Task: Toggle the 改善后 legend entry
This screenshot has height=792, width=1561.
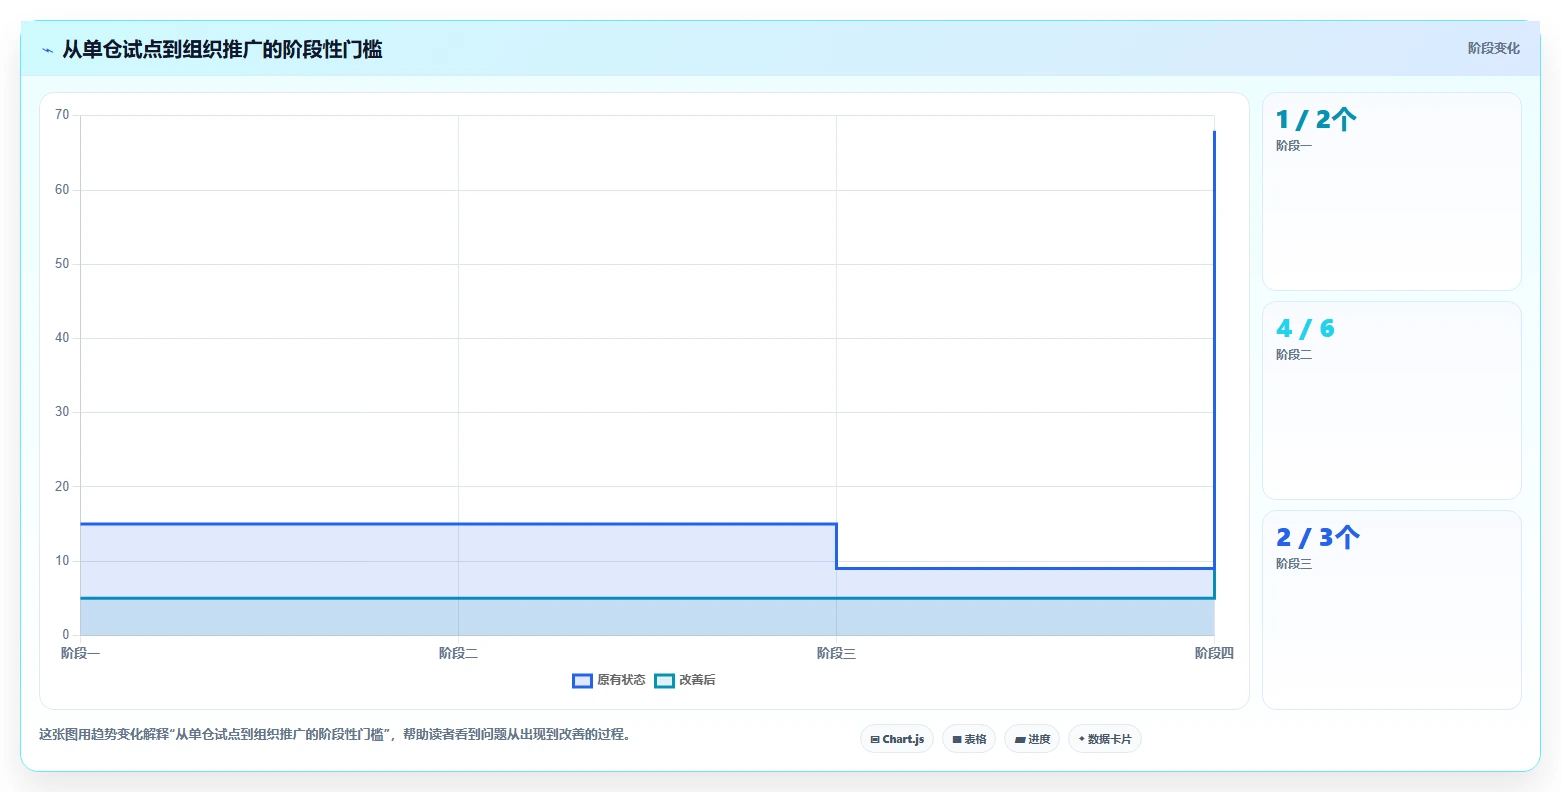Action: click(x=685, y=680)
